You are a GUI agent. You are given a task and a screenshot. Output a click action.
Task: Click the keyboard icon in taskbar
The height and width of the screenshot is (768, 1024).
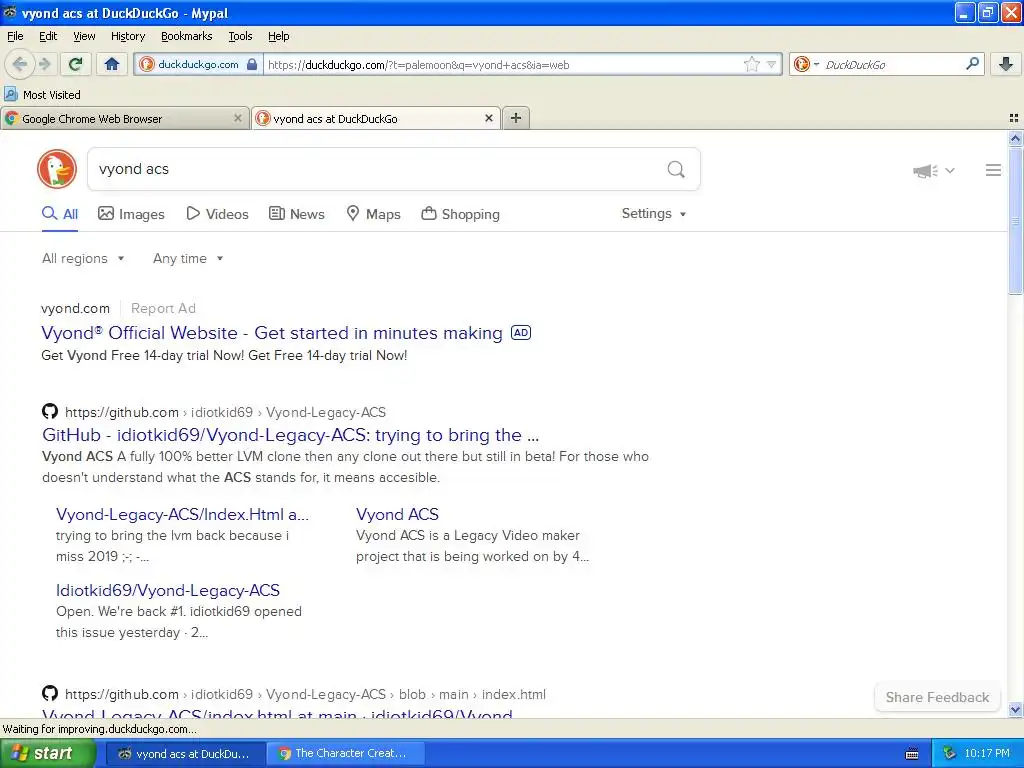pyautogui.click(x=912, y=754)
